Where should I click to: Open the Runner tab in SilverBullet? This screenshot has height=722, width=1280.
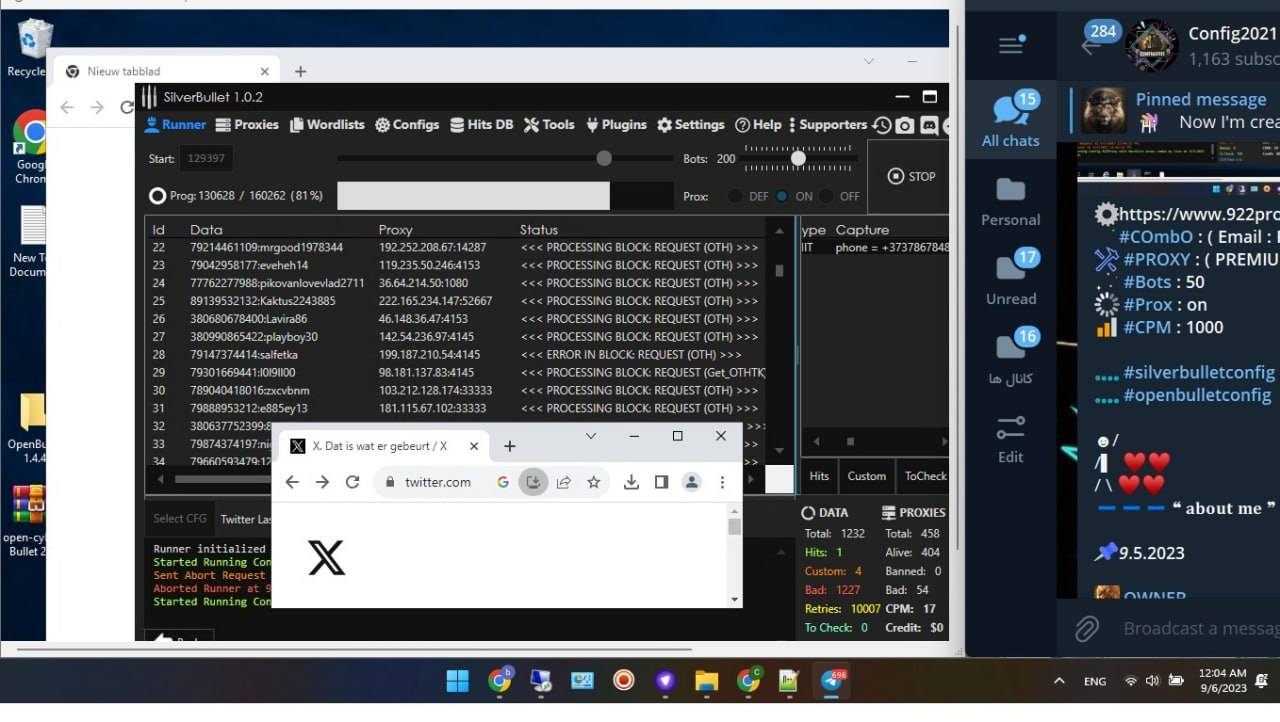pos(175,125)
